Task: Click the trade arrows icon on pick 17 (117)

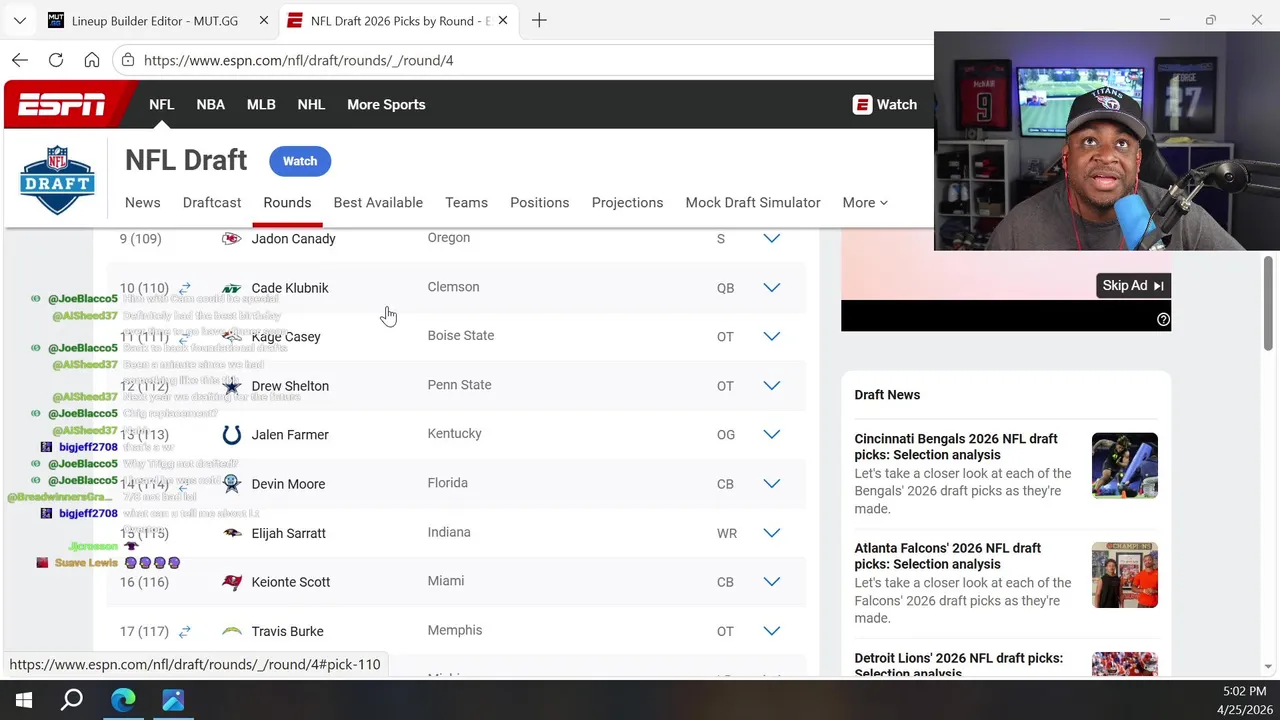Action: tap(184, 631)
